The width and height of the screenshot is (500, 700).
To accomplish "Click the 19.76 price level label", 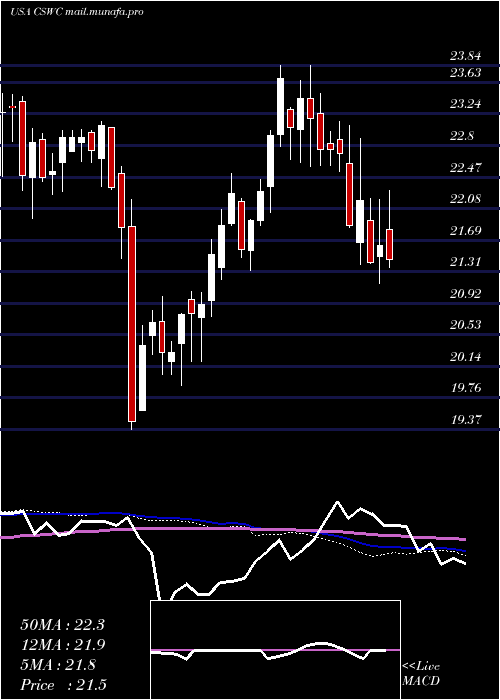I will point(466,388).
